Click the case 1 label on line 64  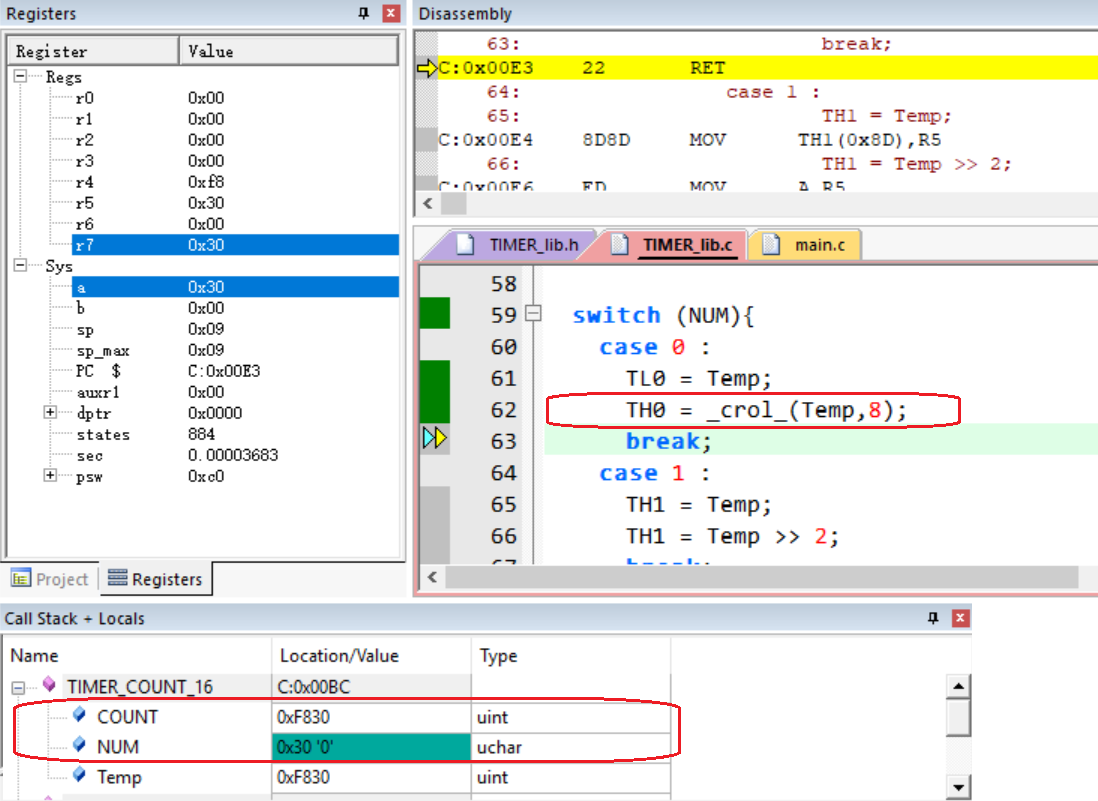pyautogui.click(x=654, y=473)
